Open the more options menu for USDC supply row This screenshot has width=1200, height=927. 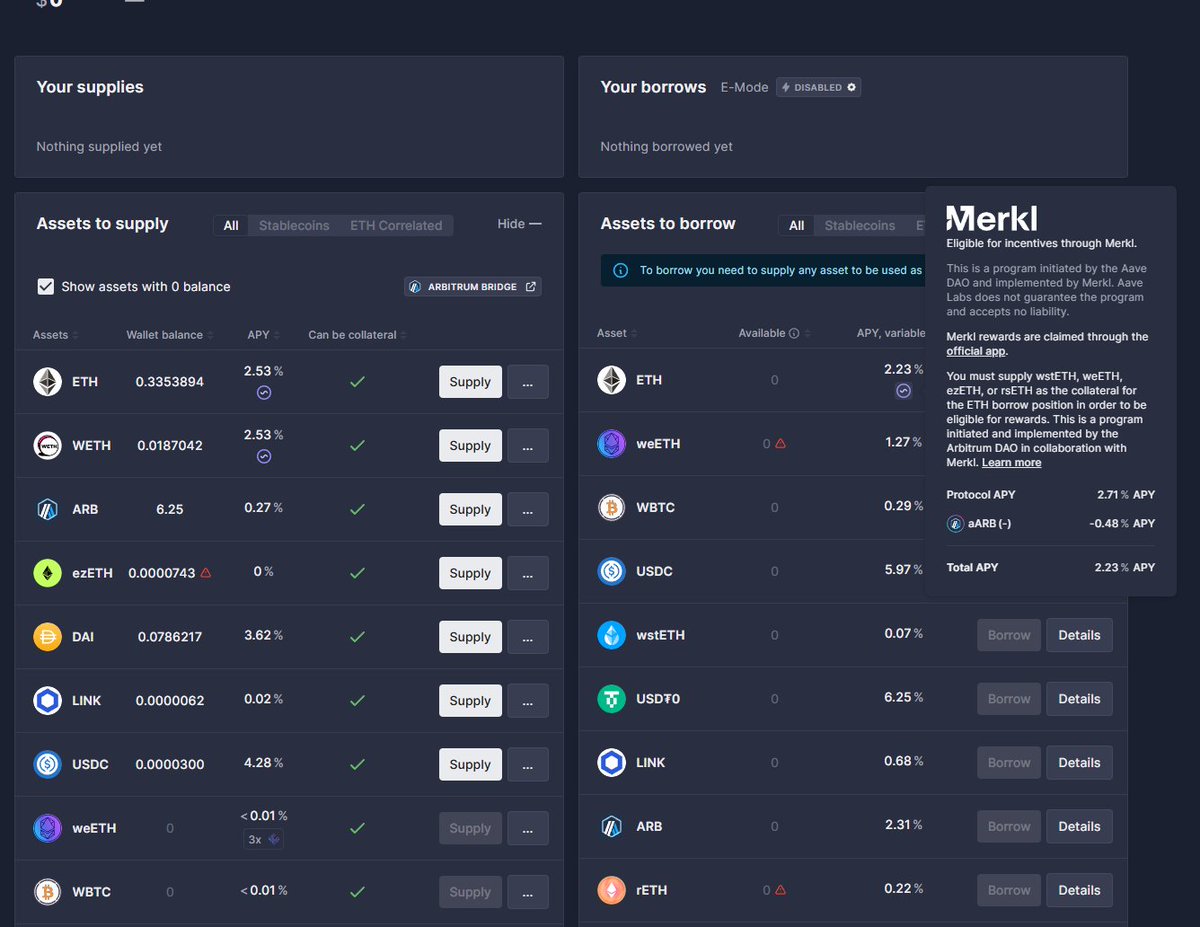pyautogui.click(x=528, y=765)
